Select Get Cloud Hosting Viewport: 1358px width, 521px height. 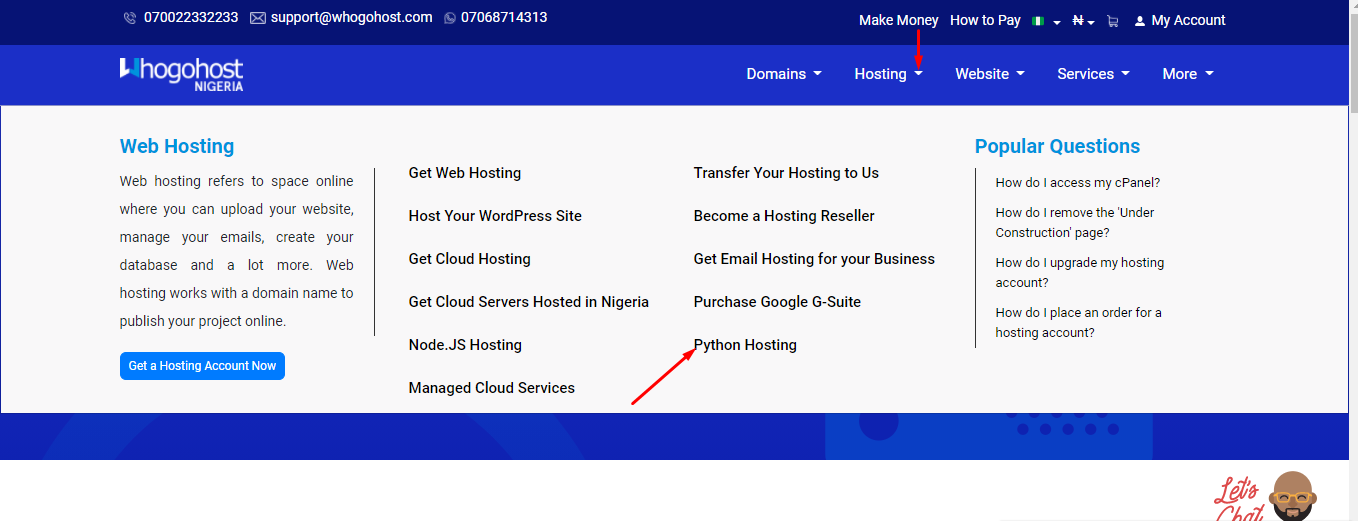click(x=470, y=259)
